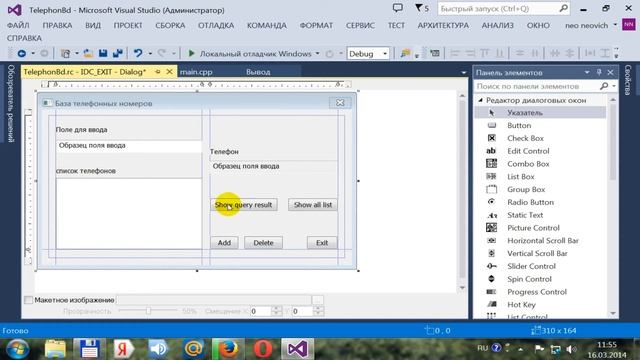Enable the Макетное изображение checkbox
640x360 pixels.
point(29,300)
